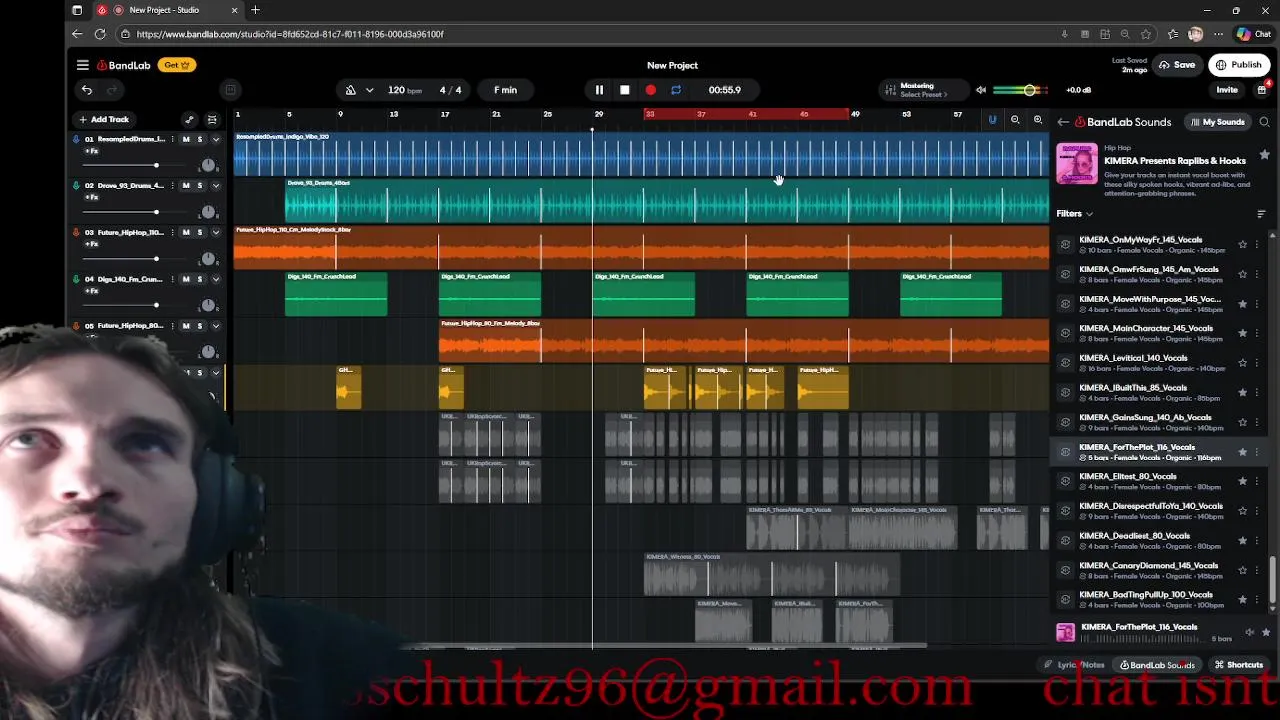The height and width of the screenshot is (720, 1280).
Task: Open more options for KIMERA_Deadliest_80_Vocals
Action: (1257, 541)
